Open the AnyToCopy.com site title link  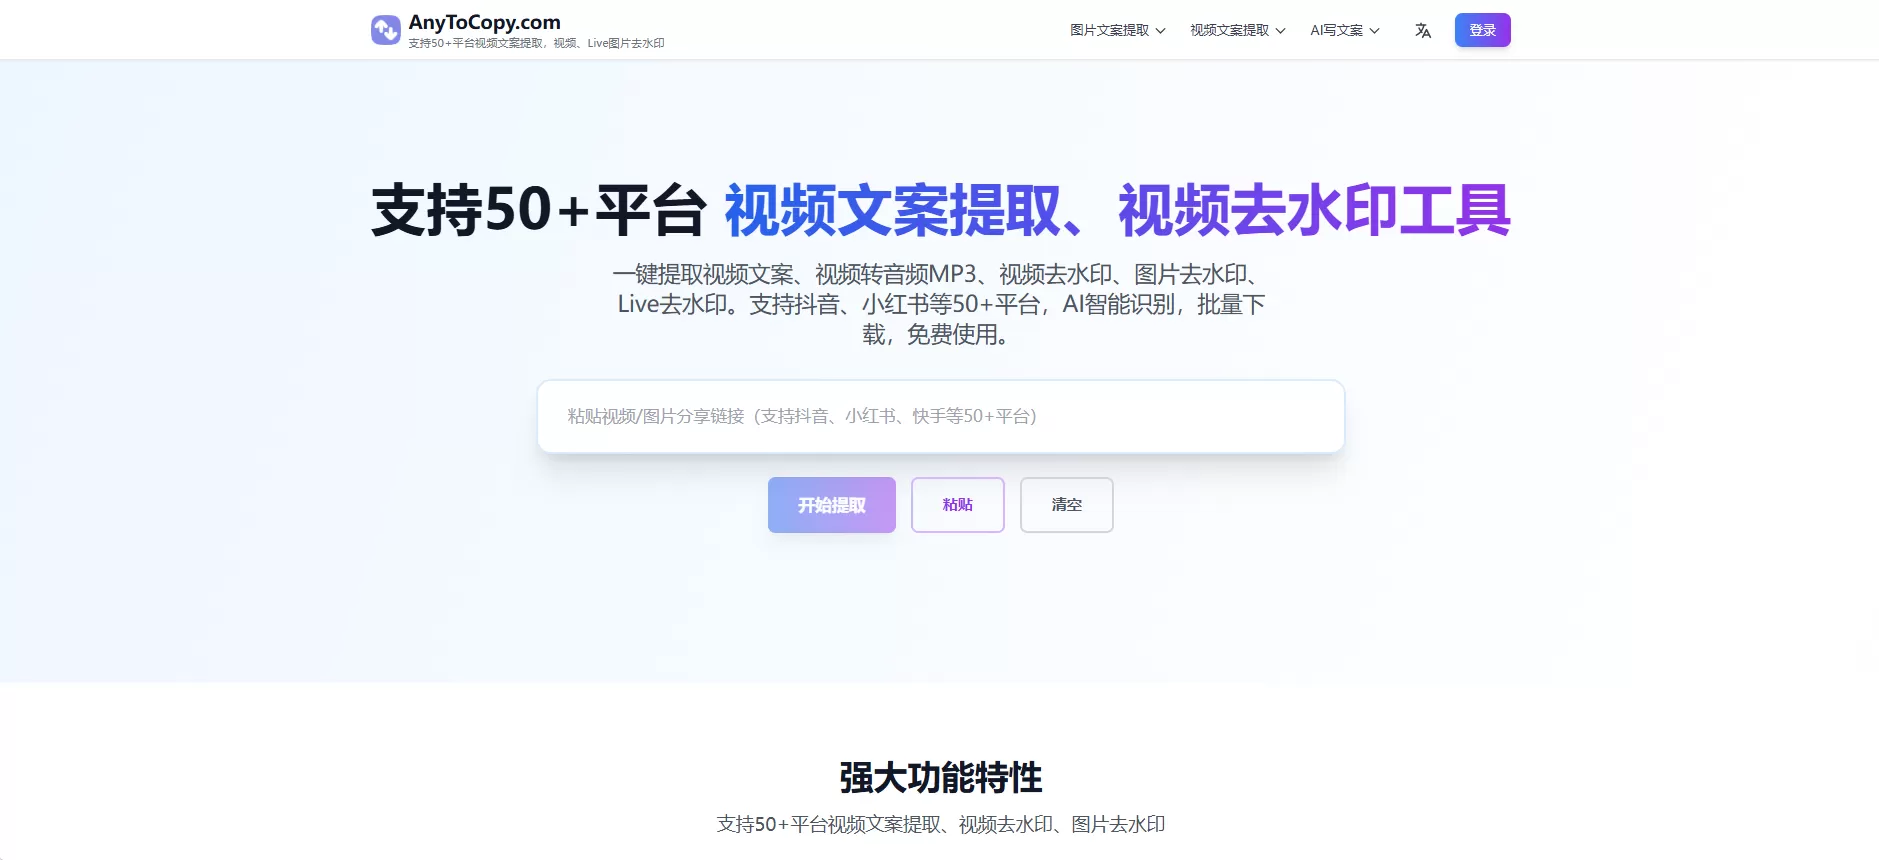click(484, 22)
